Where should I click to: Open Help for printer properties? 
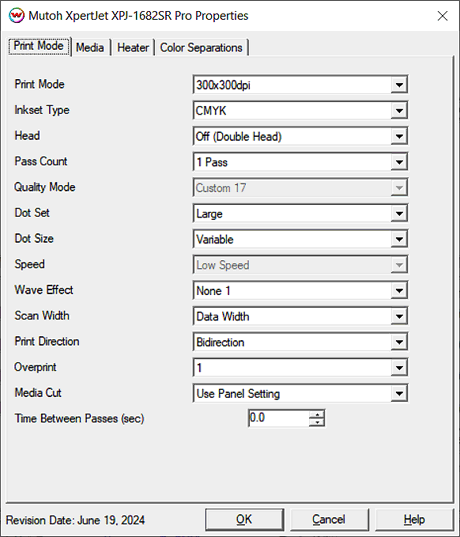pos(414,520)
